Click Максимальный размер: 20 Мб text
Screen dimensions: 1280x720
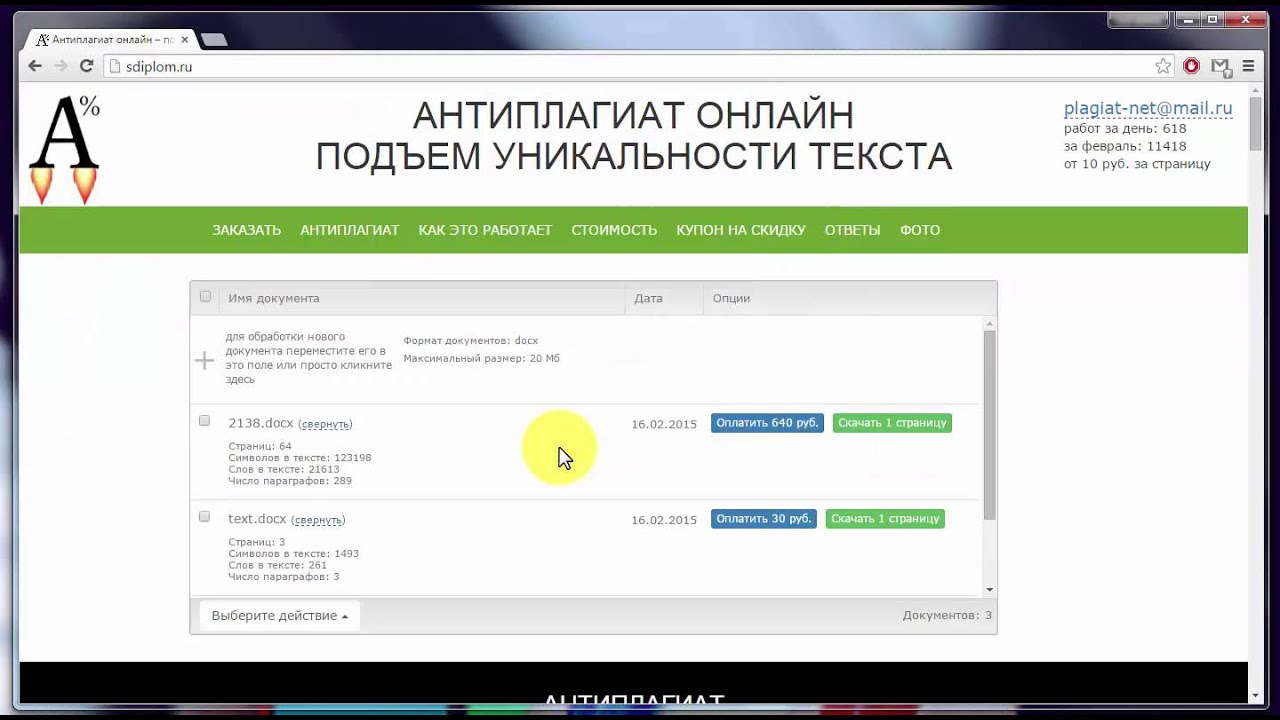pos(481,358)
